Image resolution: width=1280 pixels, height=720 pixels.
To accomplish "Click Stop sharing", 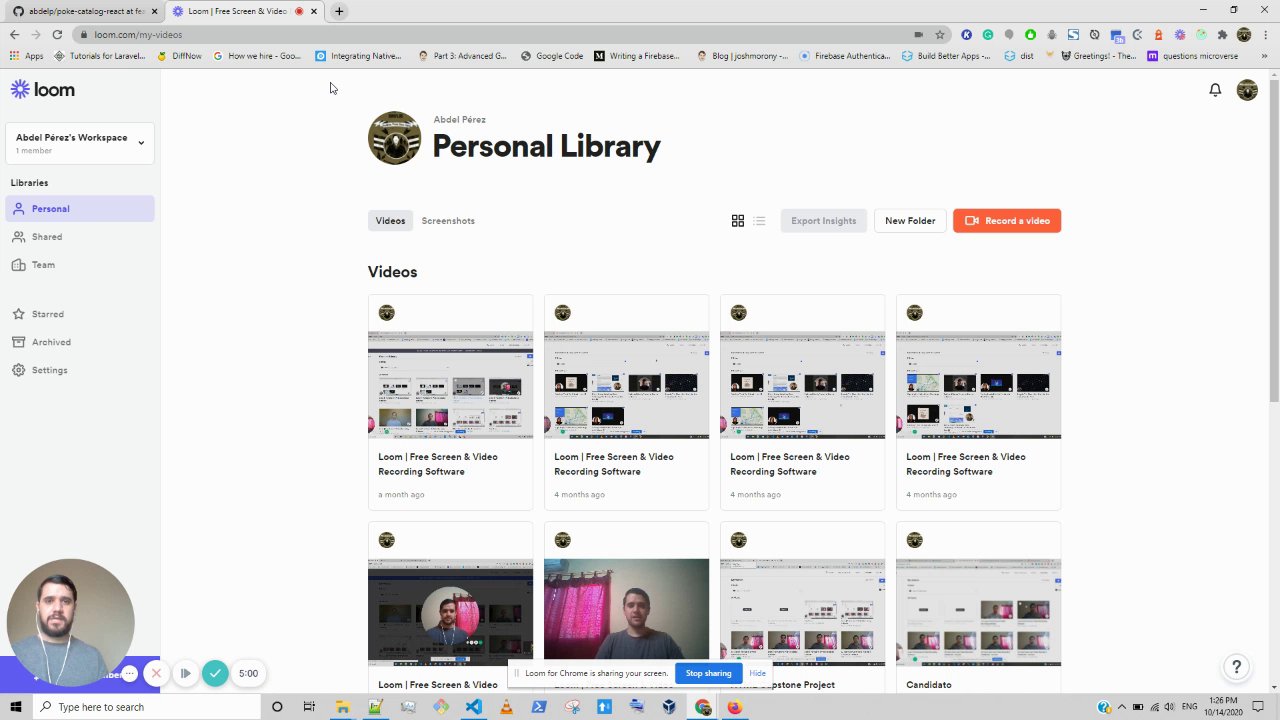I will [708, 673].
